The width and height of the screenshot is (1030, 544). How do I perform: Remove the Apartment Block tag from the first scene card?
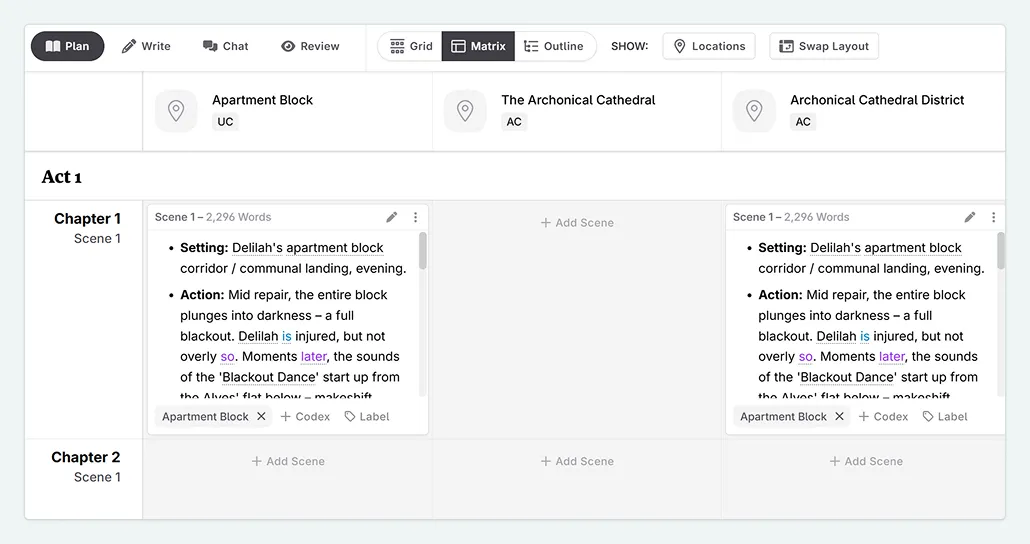pos(262,417)
